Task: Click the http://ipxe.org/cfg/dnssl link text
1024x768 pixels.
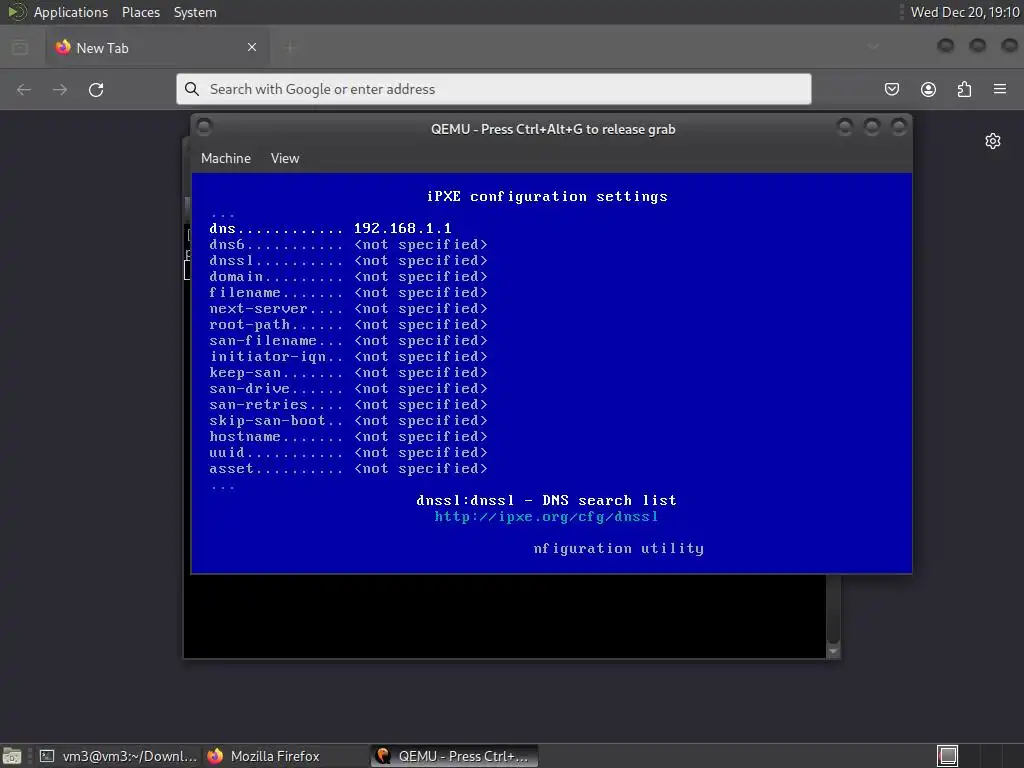Action: tap(547, 517)
